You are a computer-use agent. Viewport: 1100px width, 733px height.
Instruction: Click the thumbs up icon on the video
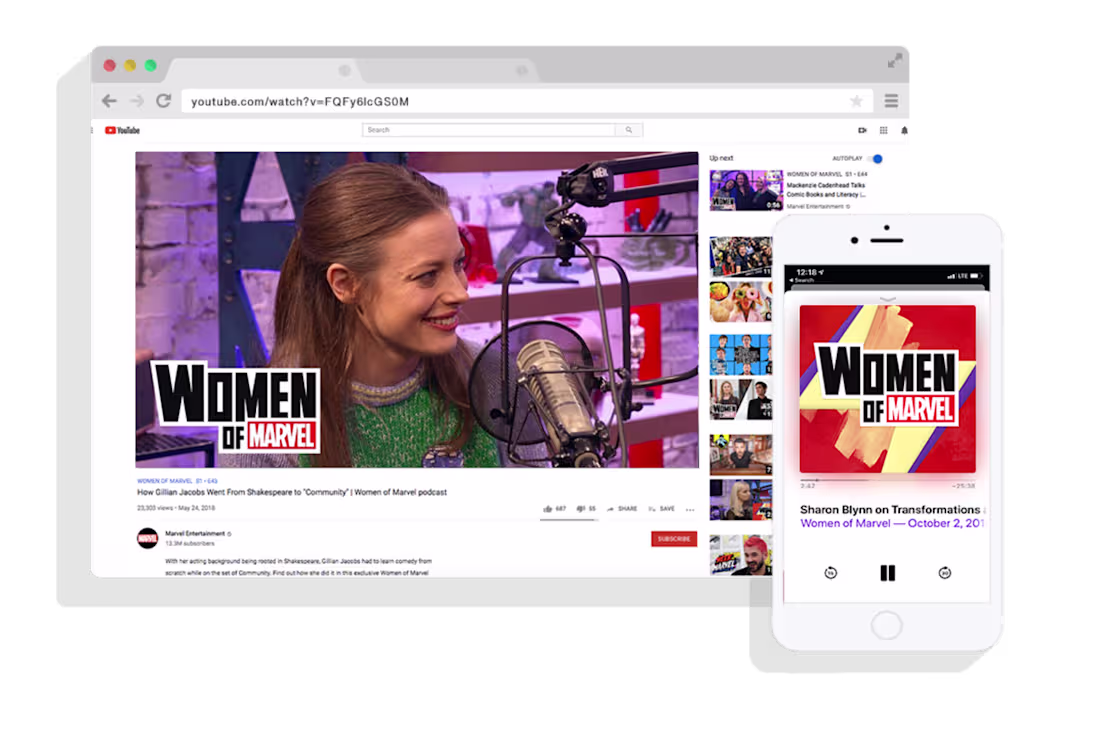click(547, 508)
